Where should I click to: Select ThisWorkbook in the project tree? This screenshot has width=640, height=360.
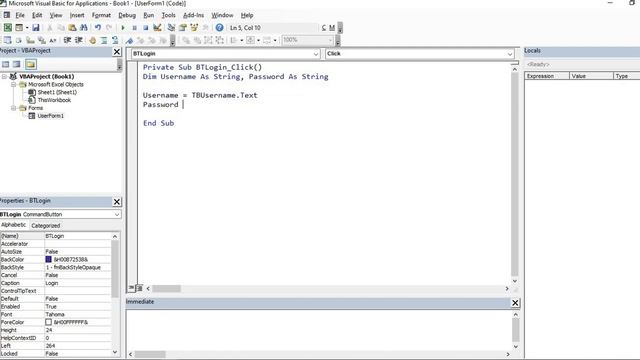[x=54, y=100]
